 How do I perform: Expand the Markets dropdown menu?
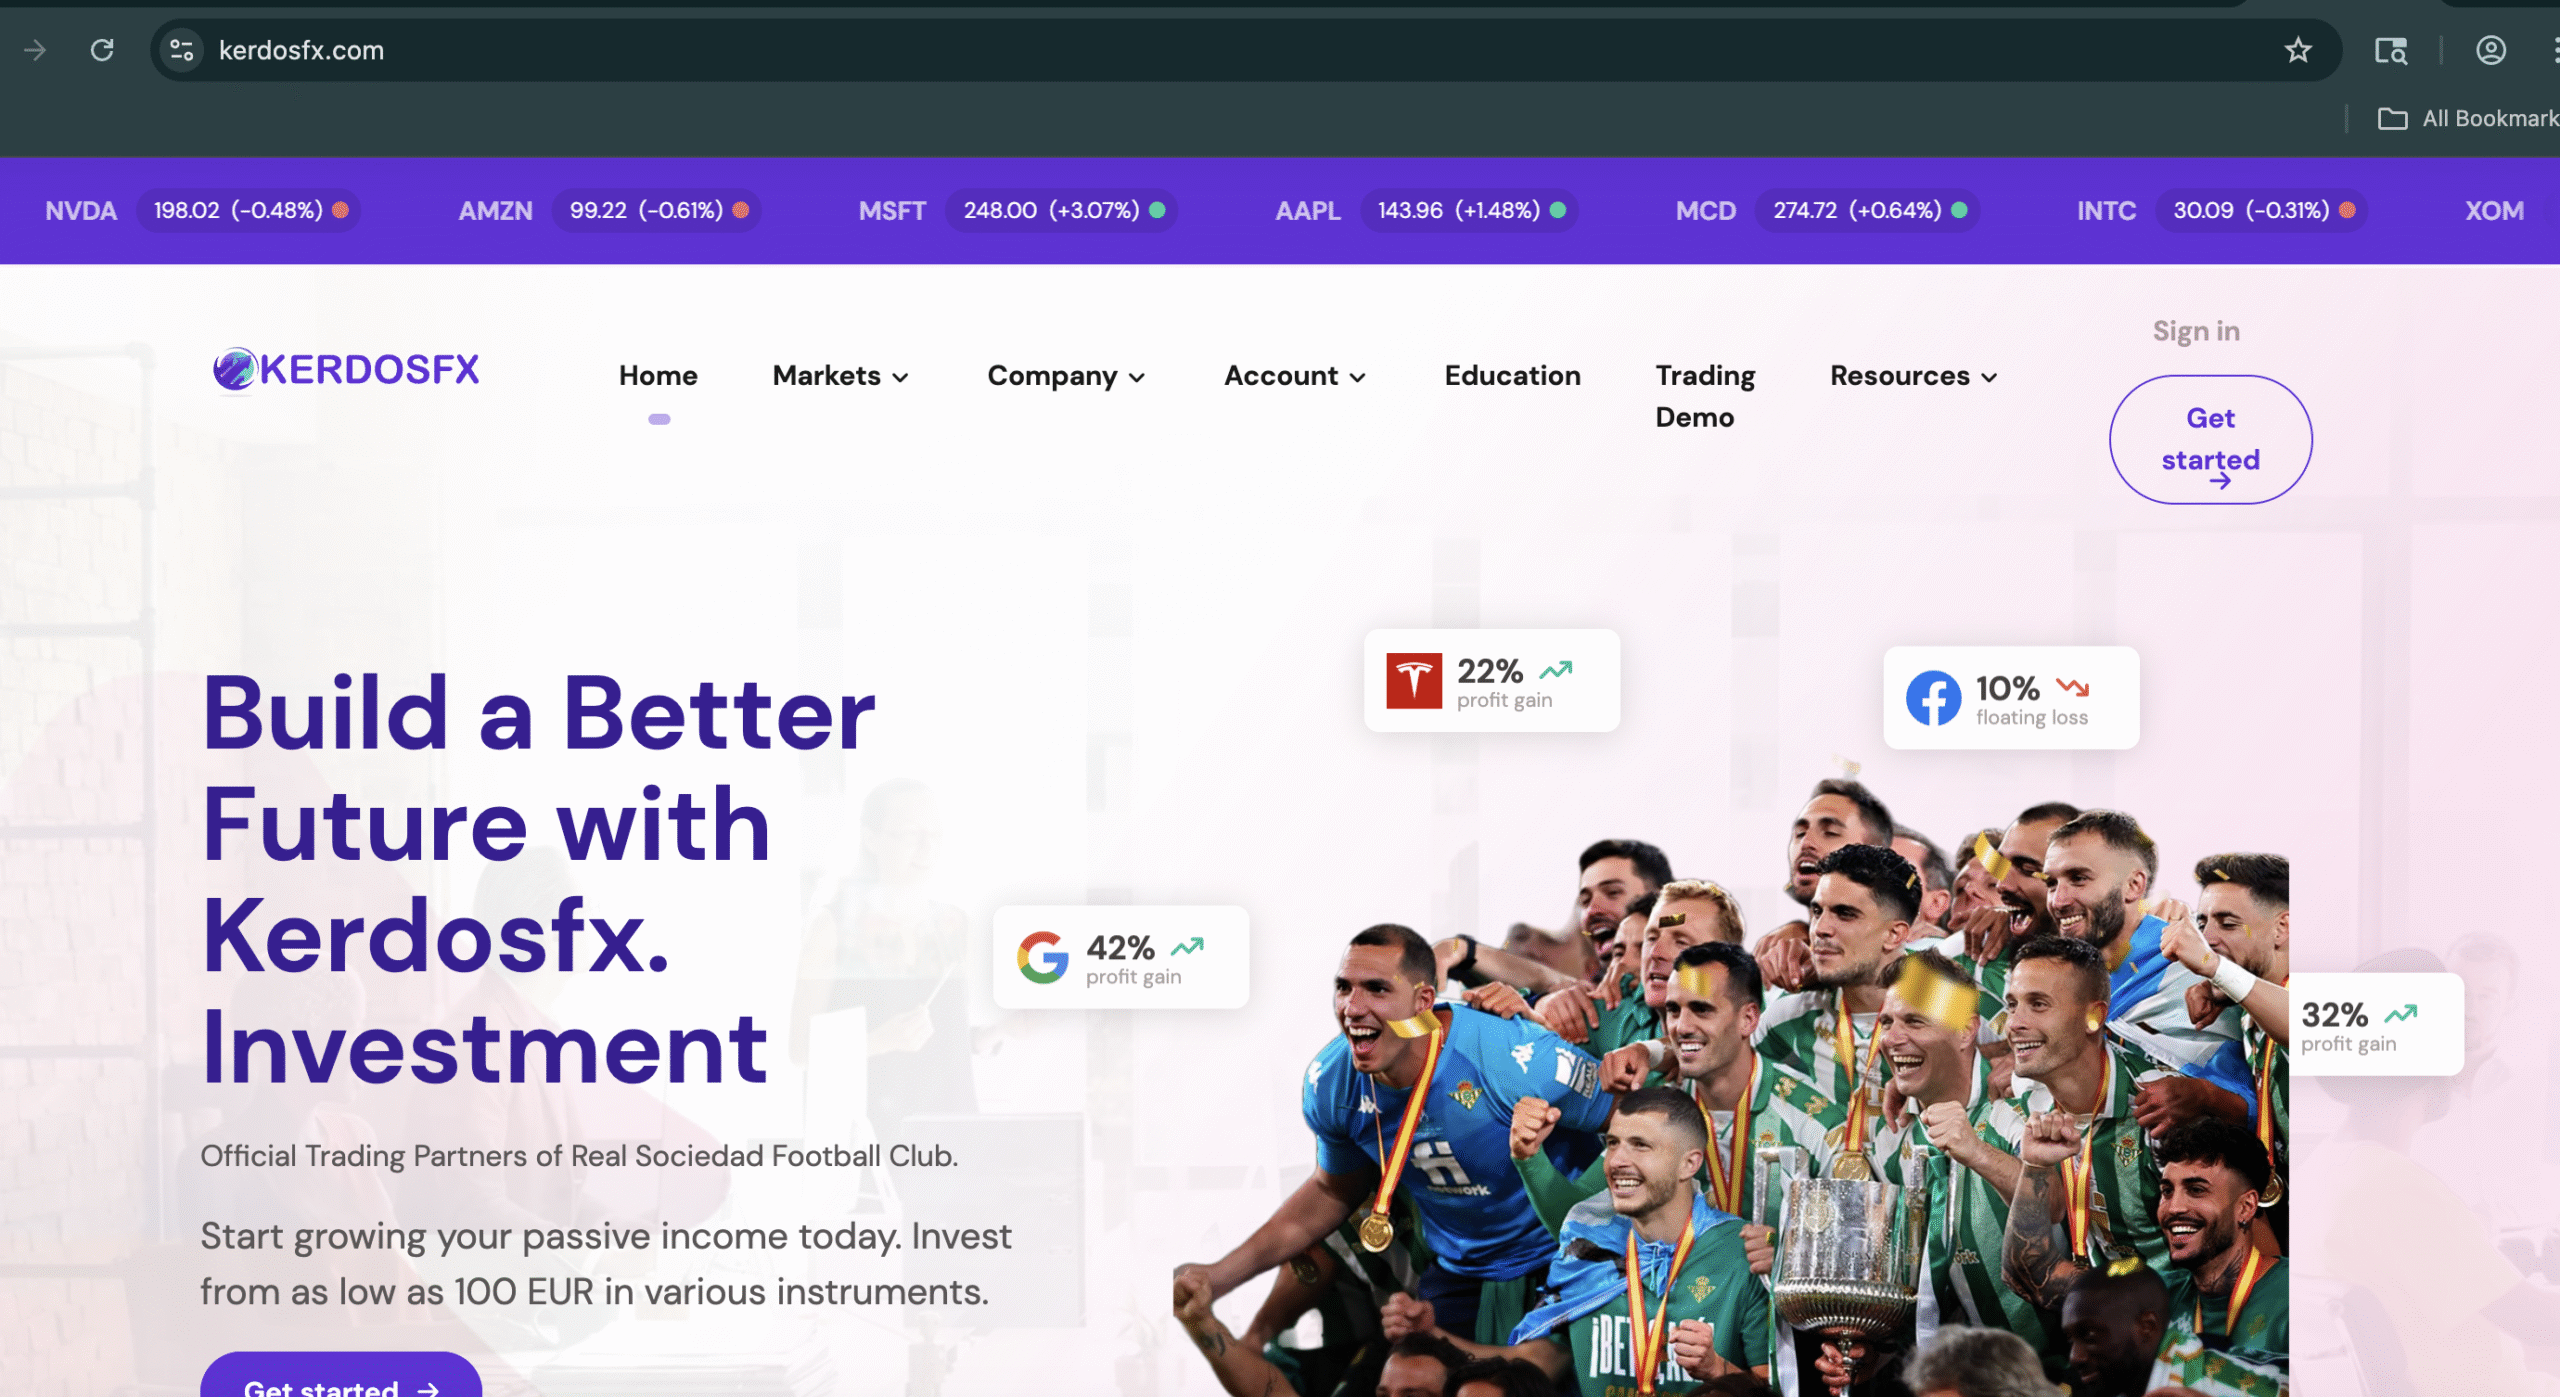[841, 376]
